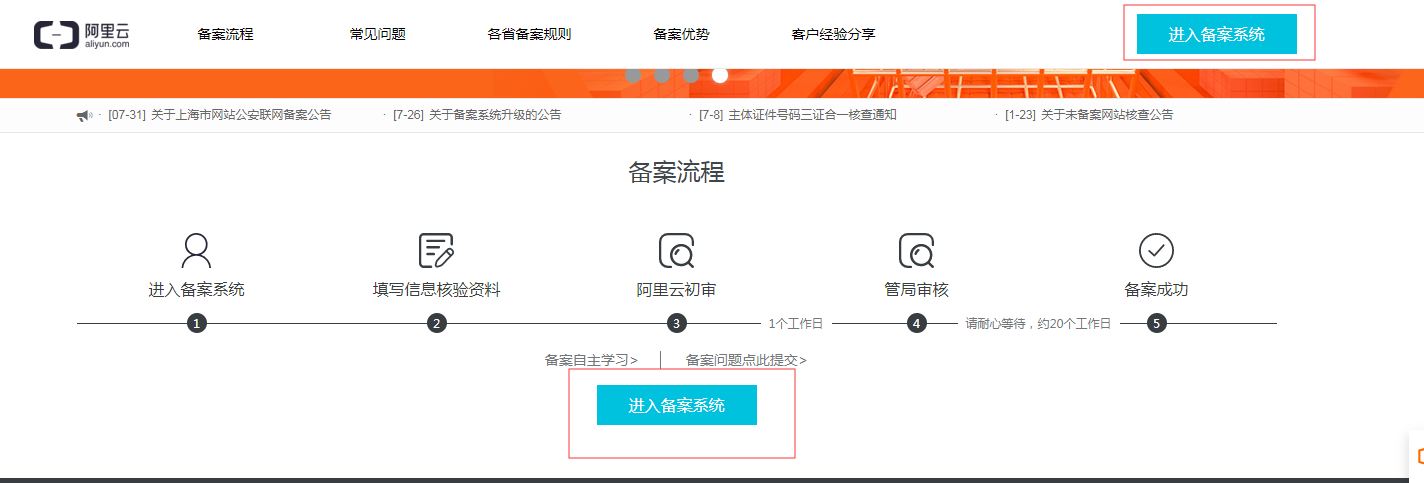1424x483 pixels.
Task: Click step number 1 circle marker
Action: coord(197,324)
